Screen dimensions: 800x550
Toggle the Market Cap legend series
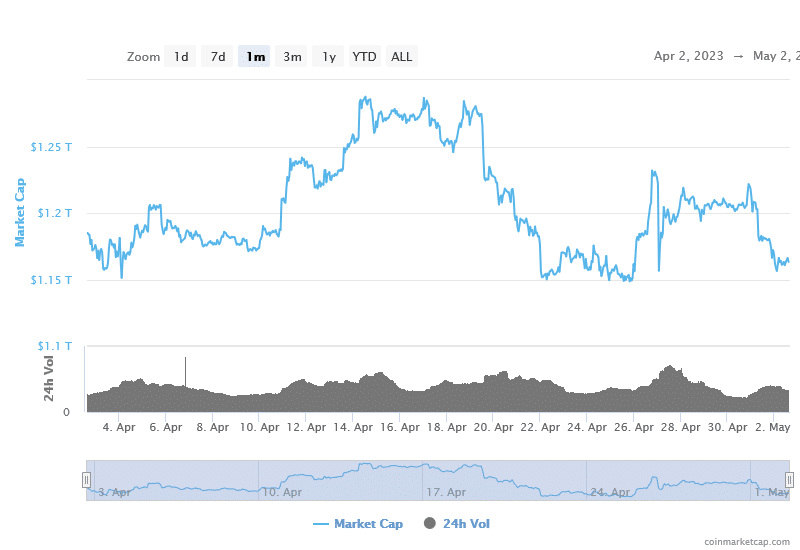(x=358, y=524)
